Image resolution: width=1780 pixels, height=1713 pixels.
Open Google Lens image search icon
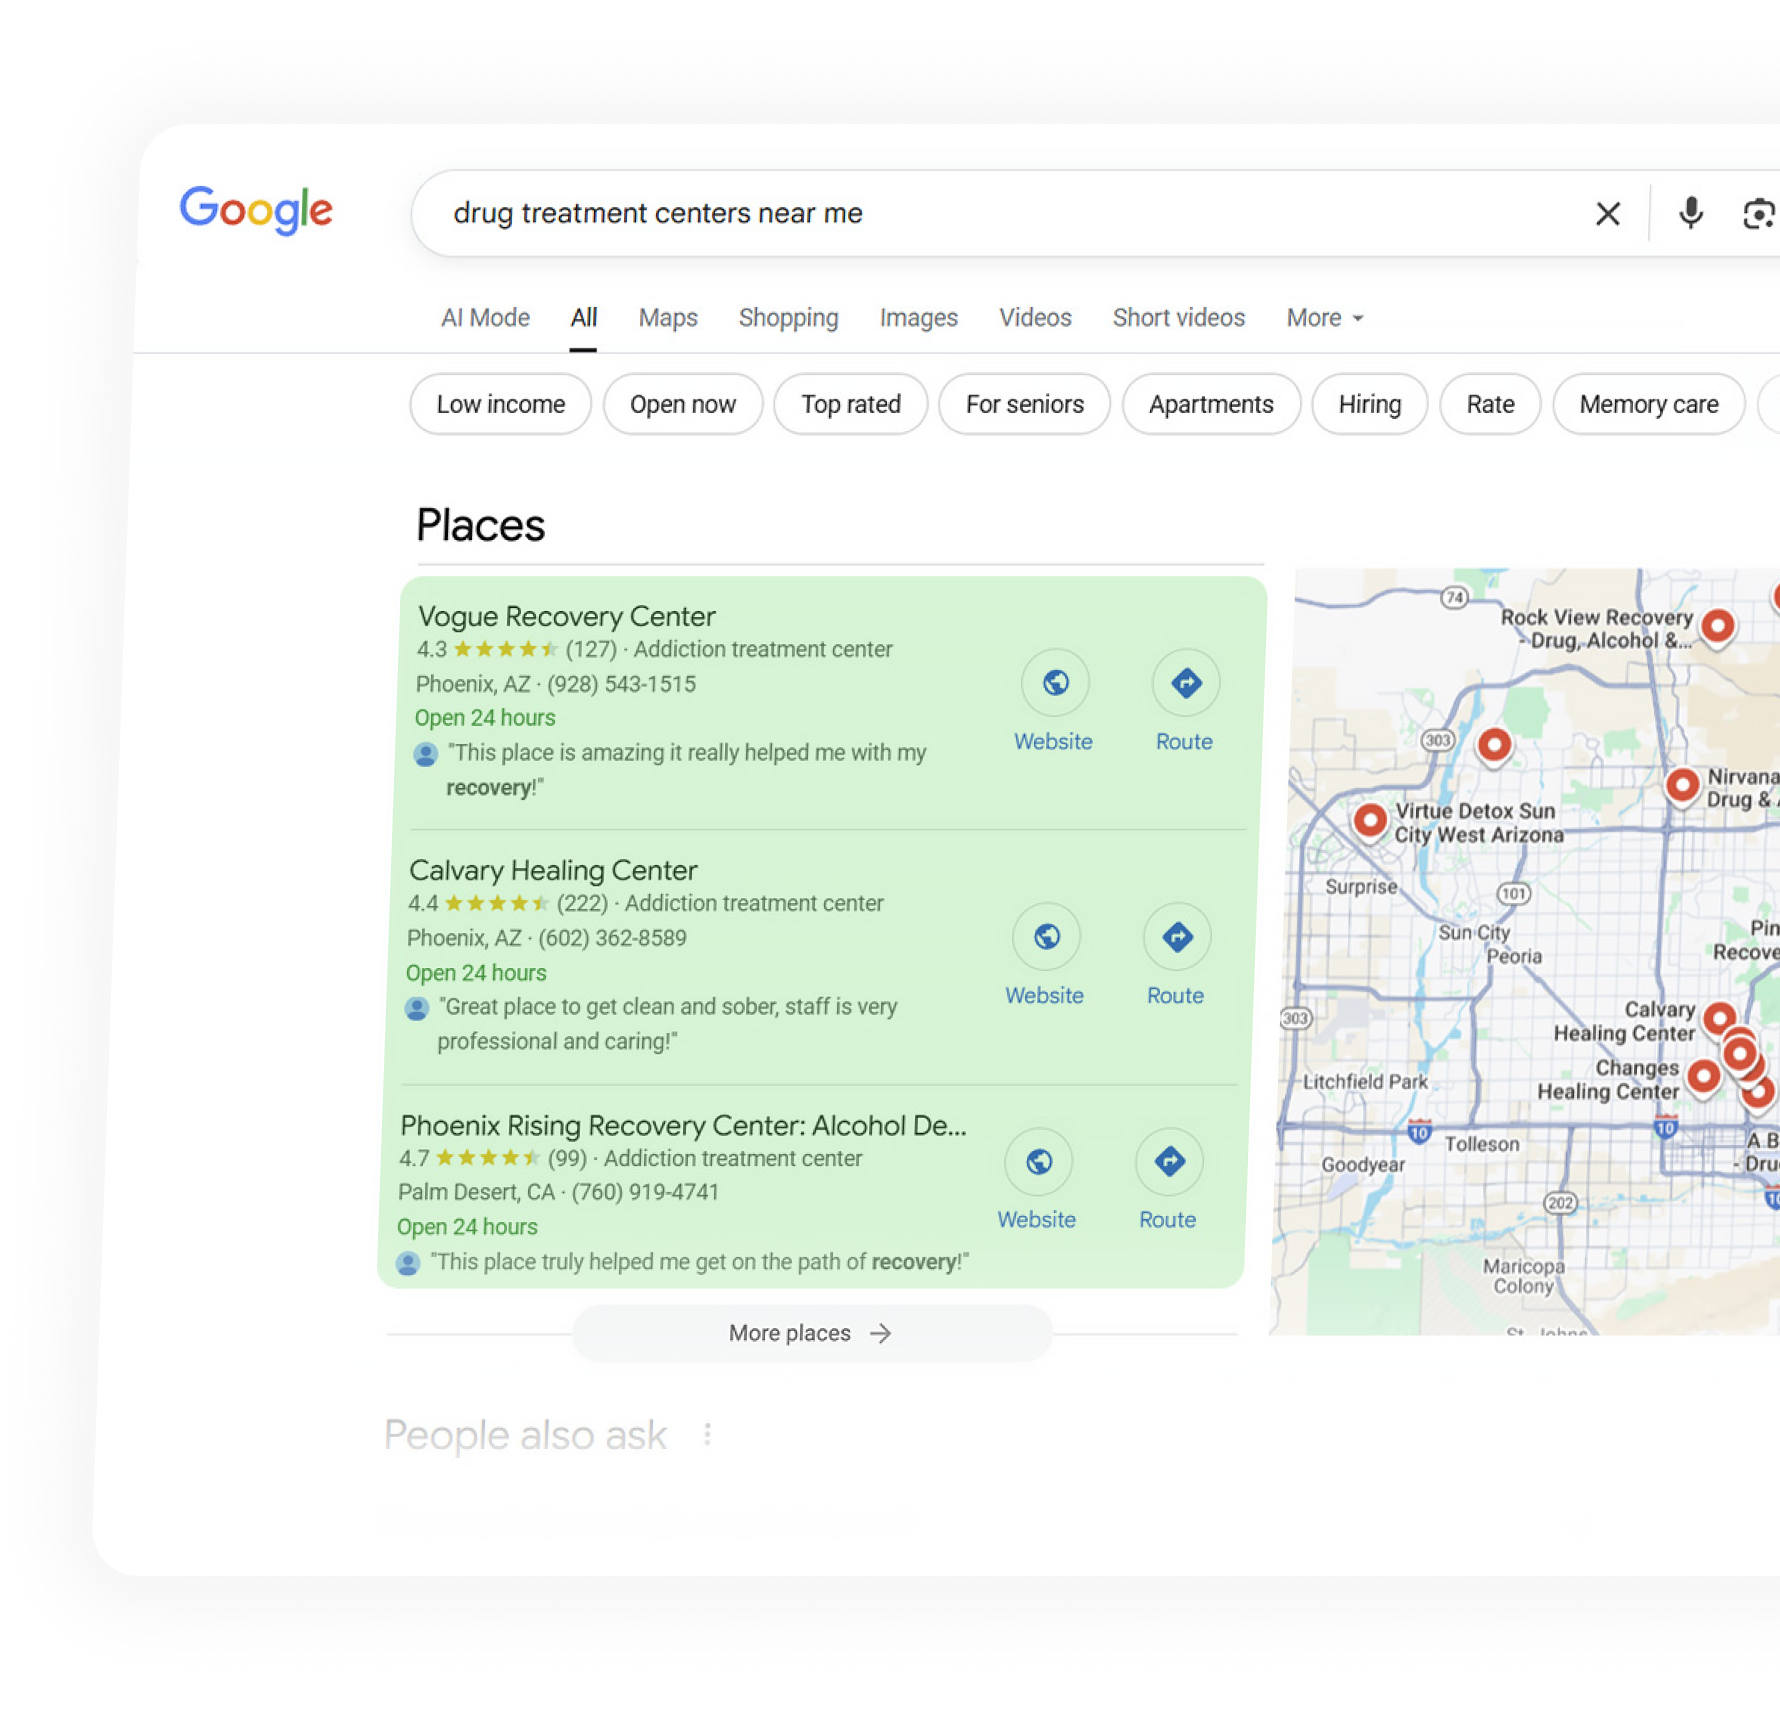[x=1757, y=213]
